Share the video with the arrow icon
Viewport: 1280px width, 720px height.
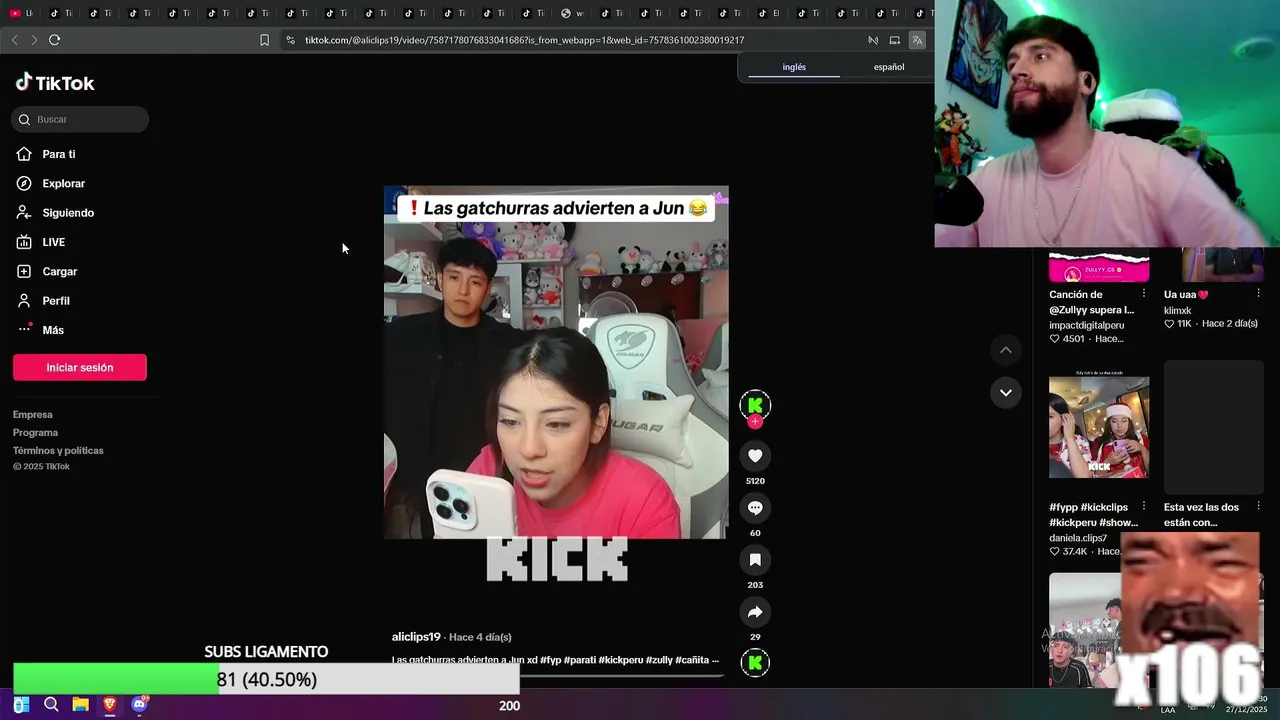pos(755,612)
